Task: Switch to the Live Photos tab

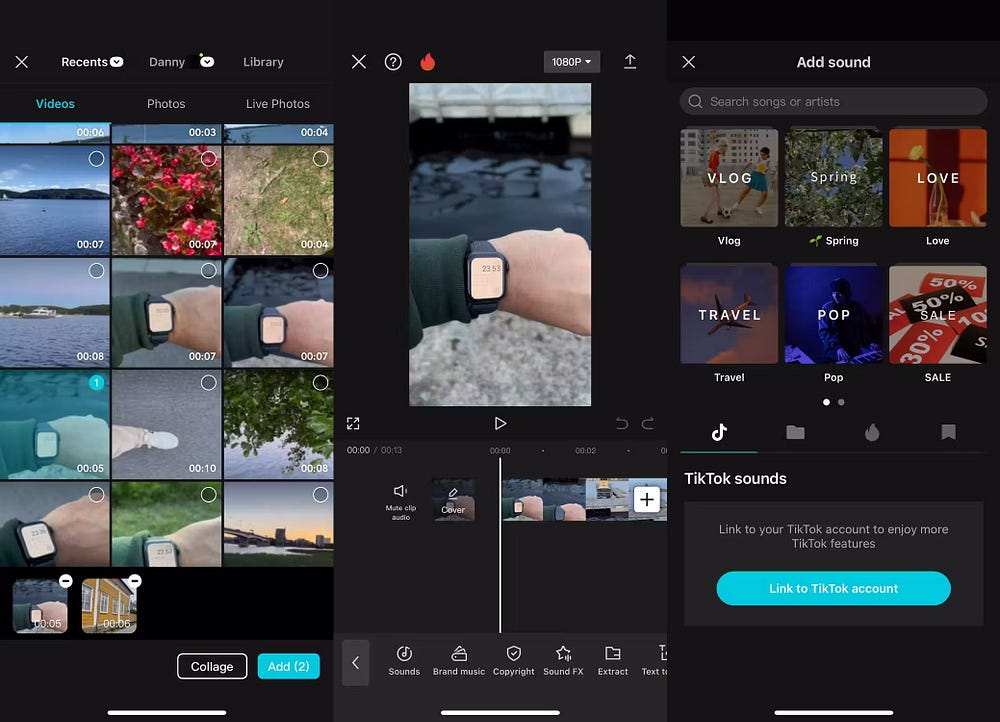Action: coord(278,104)
